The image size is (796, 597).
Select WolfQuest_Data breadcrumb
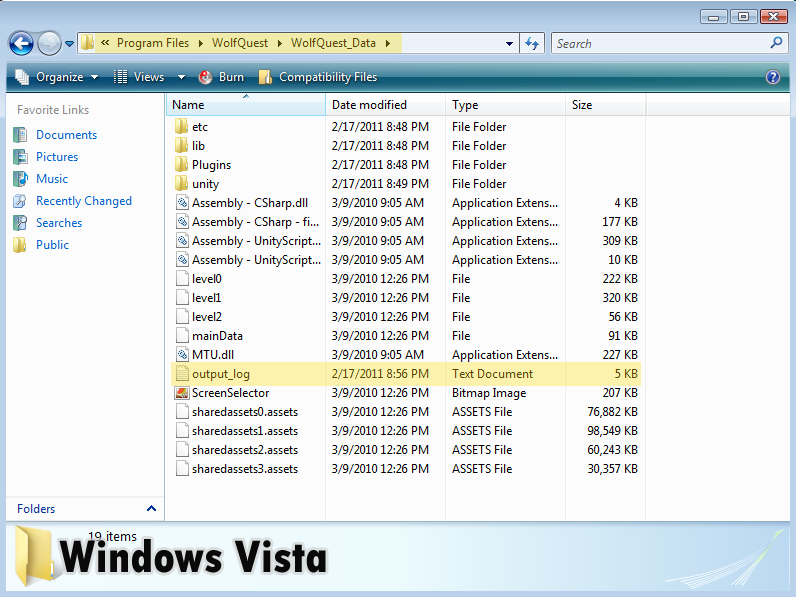333,43
